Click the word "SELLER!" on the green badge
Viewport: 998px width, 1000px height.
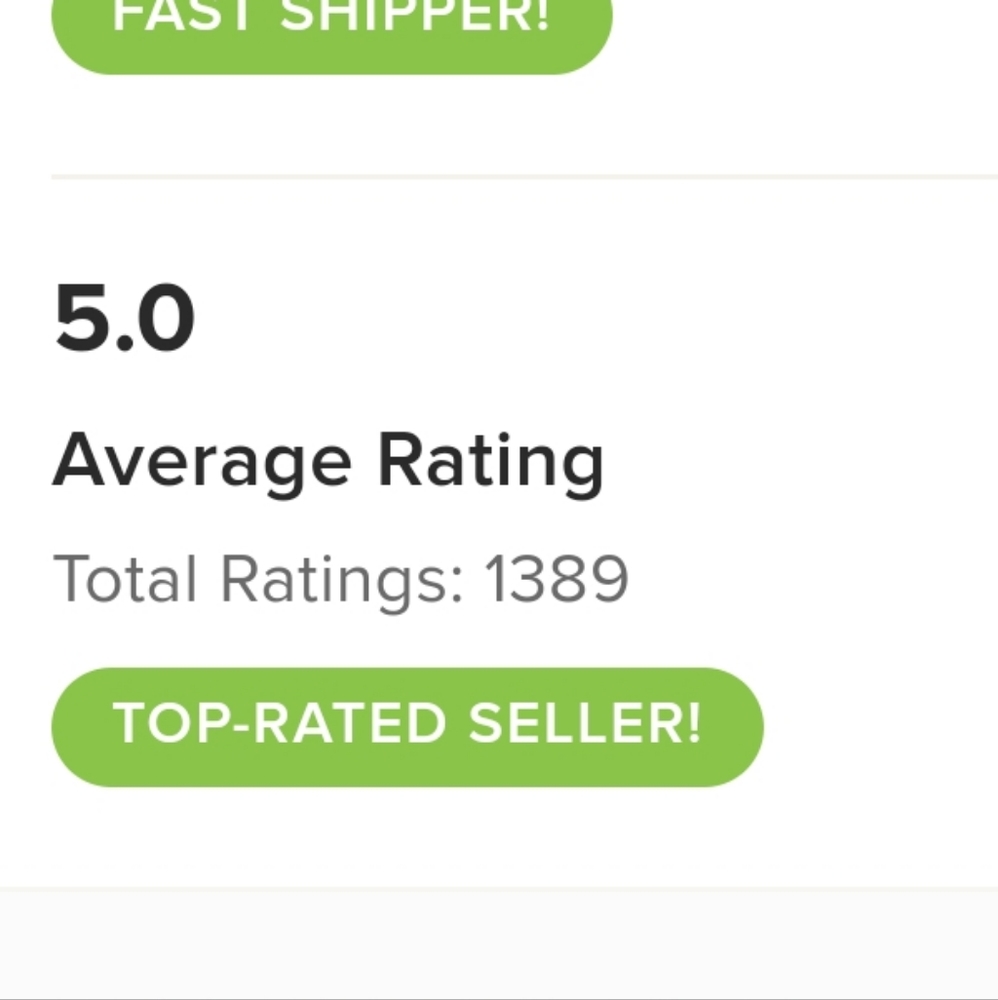(585, 724)
